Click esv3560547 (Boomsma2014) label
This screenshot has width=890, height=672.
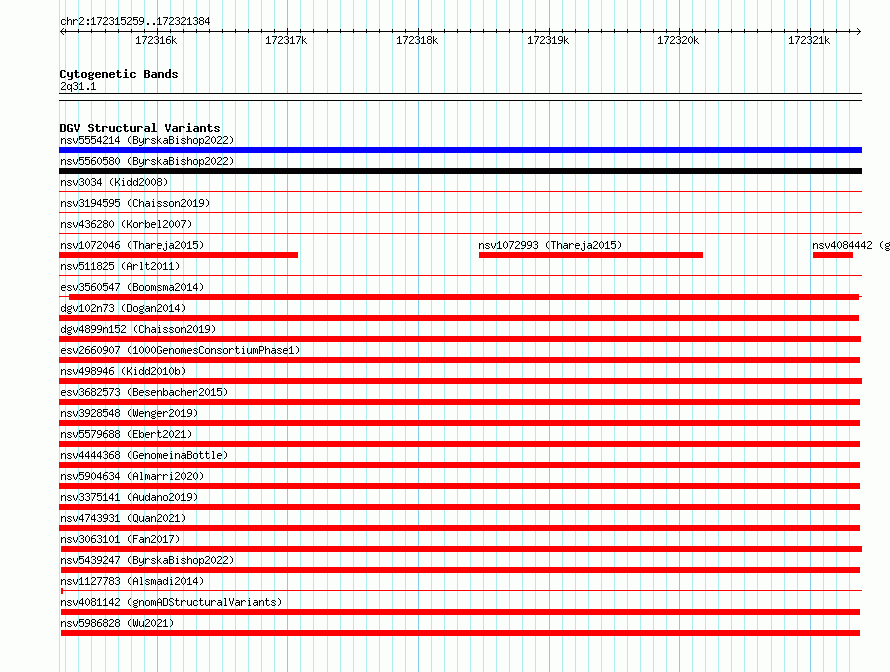132,287
